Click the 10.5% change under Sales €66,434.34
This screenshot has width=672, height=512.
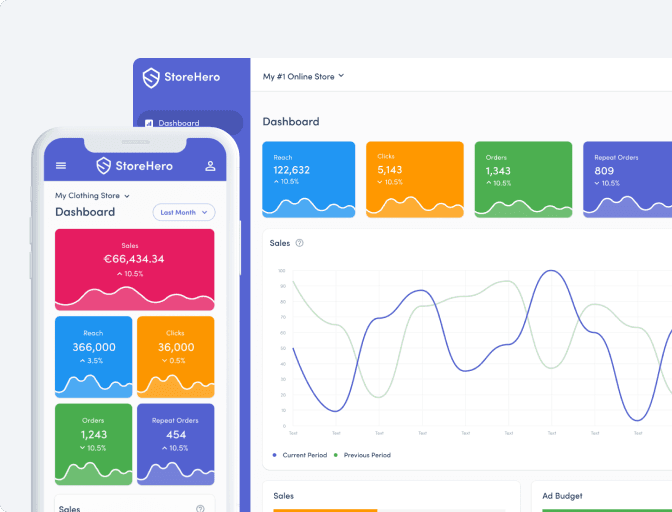130,274
